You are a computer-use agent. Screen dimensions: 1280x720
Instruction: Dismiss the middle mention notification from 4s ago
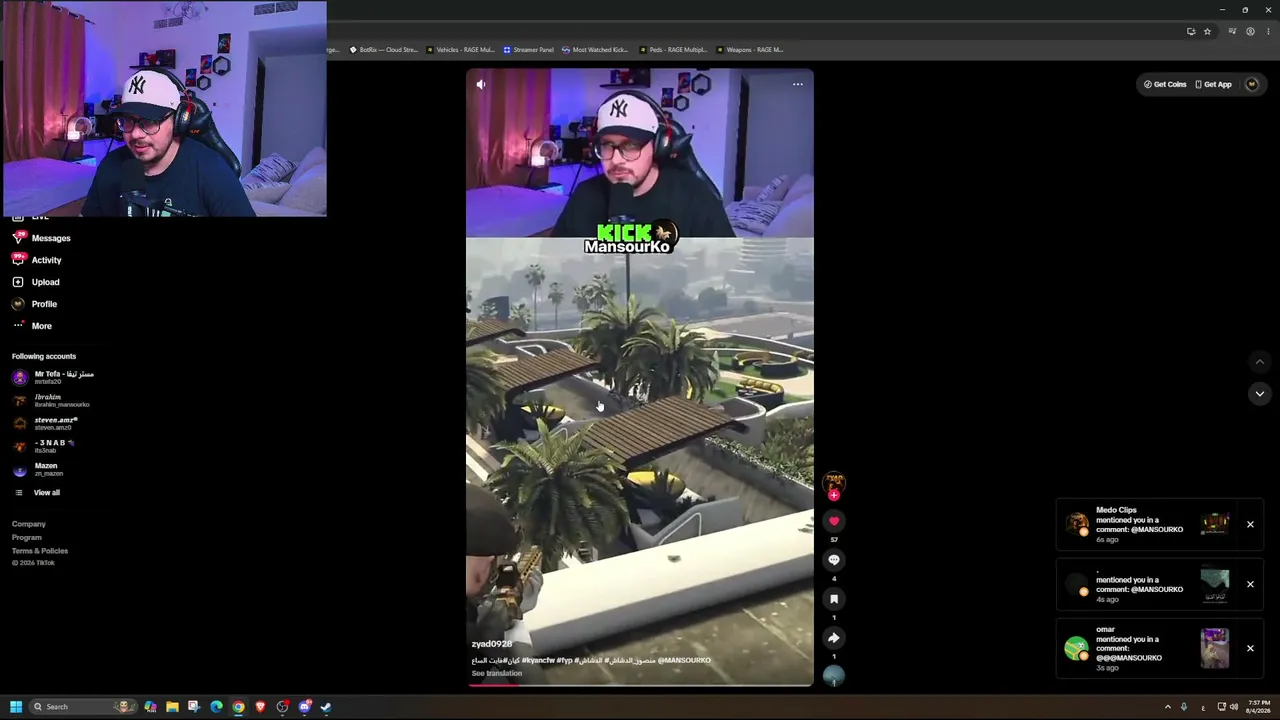(1250, 584)
